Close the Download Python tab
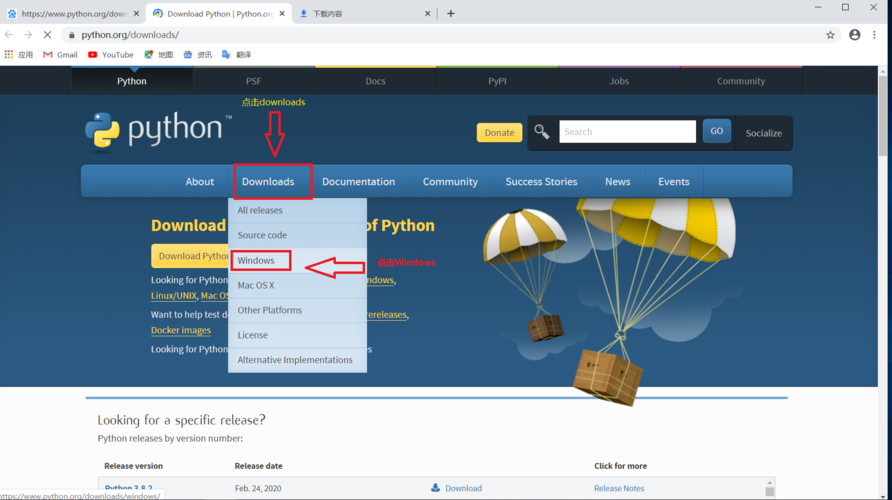This screenshot has height=500, width=892. click(x=282, y=13)
